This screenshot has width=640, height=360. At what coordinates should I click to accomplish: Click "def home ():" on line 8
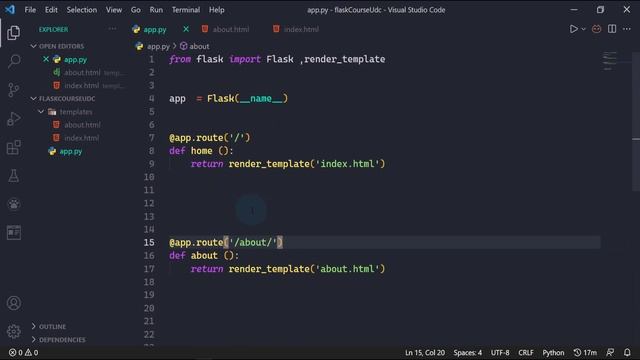click(201, 151)
